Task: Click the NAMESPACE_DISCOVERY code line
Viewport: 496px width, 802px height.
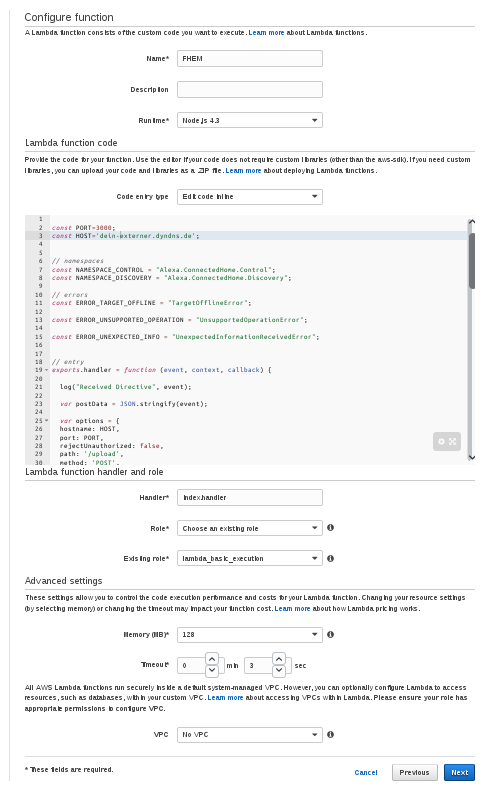Action: tap(171, 278)
